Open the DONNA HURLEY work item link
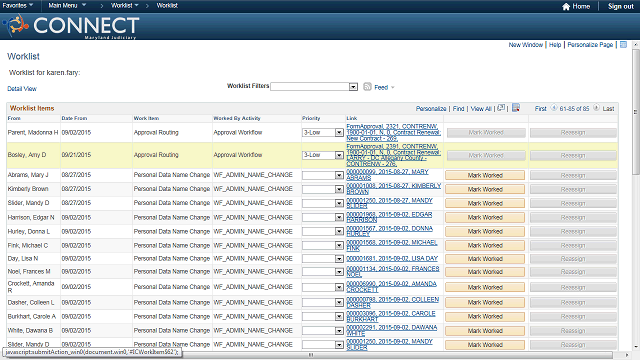This screenshot has width=640, height=360. [389, 231]
